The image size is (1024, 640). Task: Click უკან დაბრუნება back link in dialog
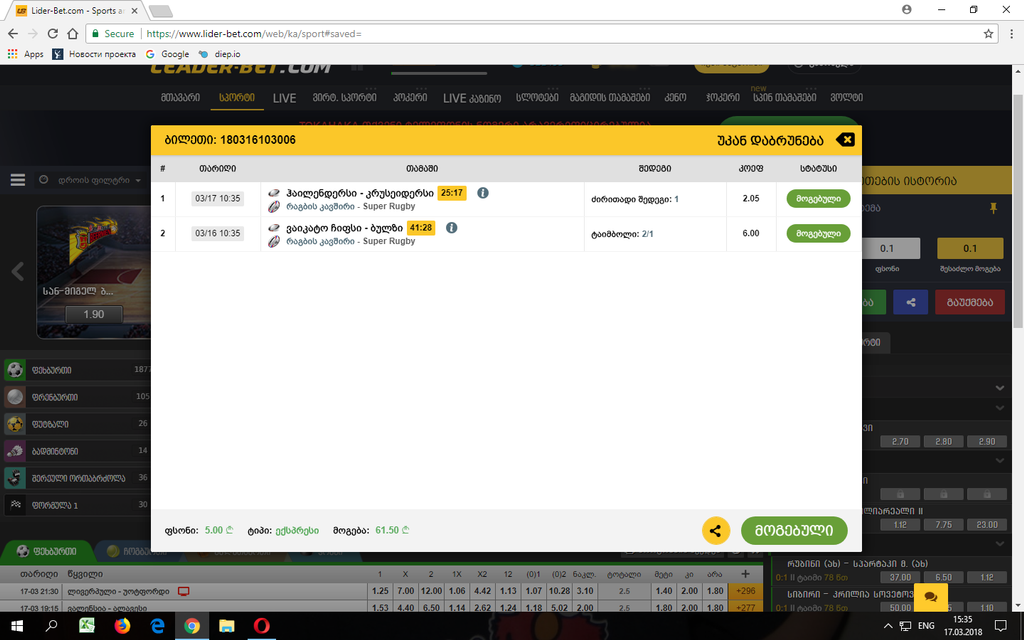click(770, 140)
